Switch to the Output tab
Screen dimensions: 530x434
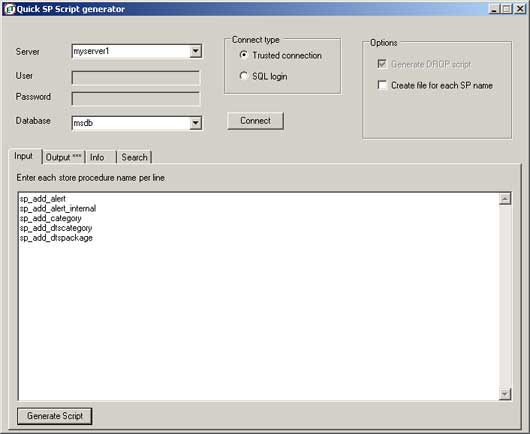(63, 157)
